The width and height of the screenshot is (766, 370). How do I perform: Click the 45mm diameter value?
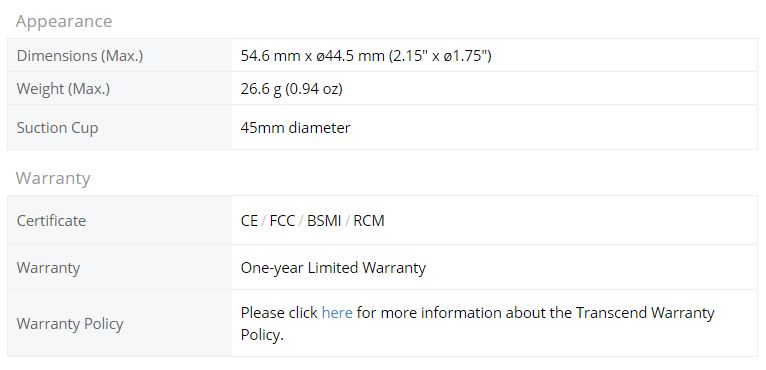(295, 128)
